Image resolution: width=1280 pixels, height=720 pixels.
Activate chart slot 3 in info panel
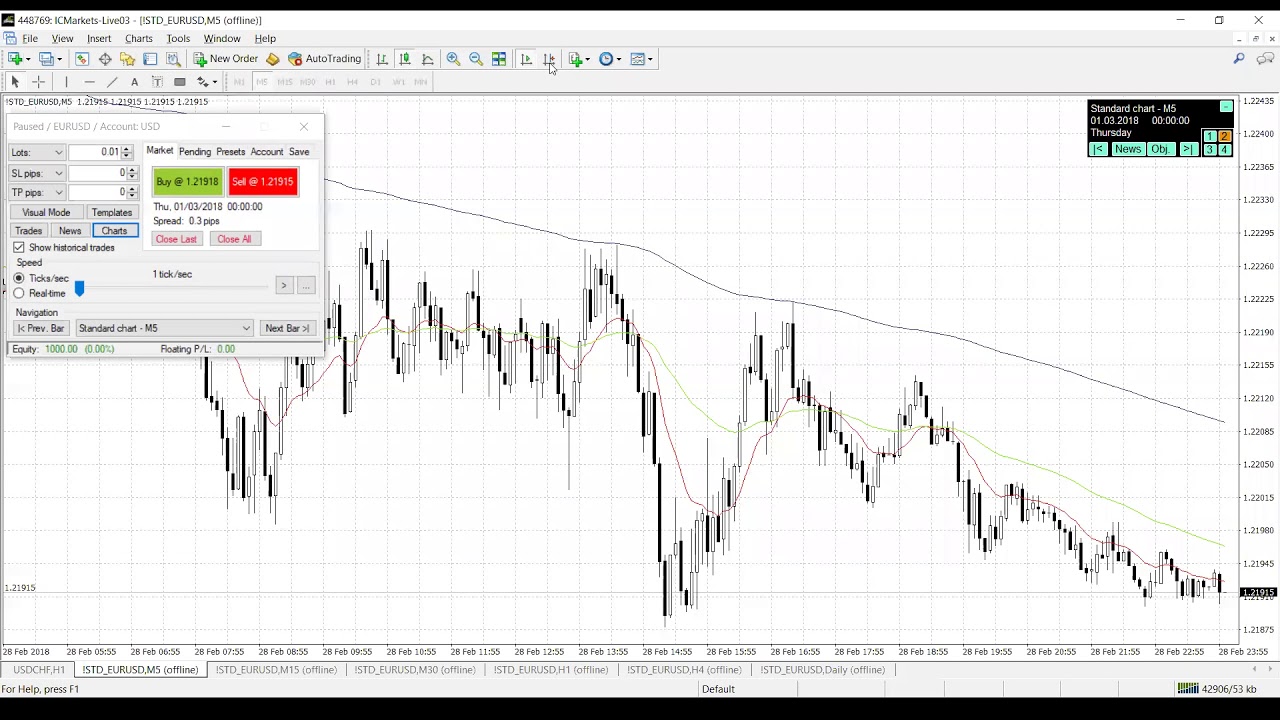tap(1209, 150)
